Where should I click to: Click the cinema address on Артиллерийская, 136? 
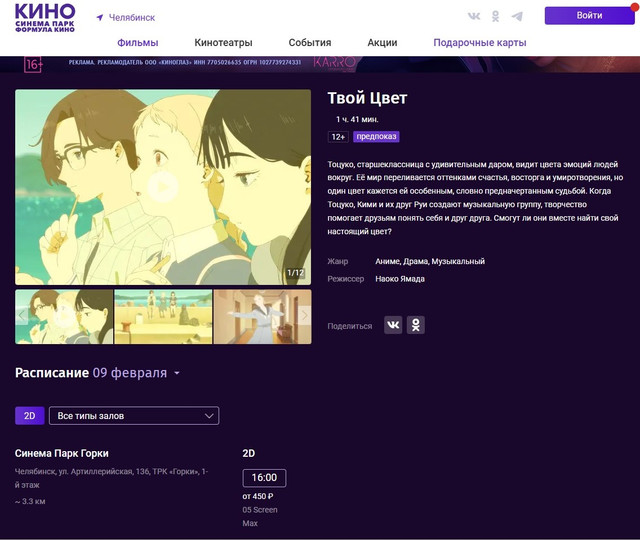click(x=111, y=478)
